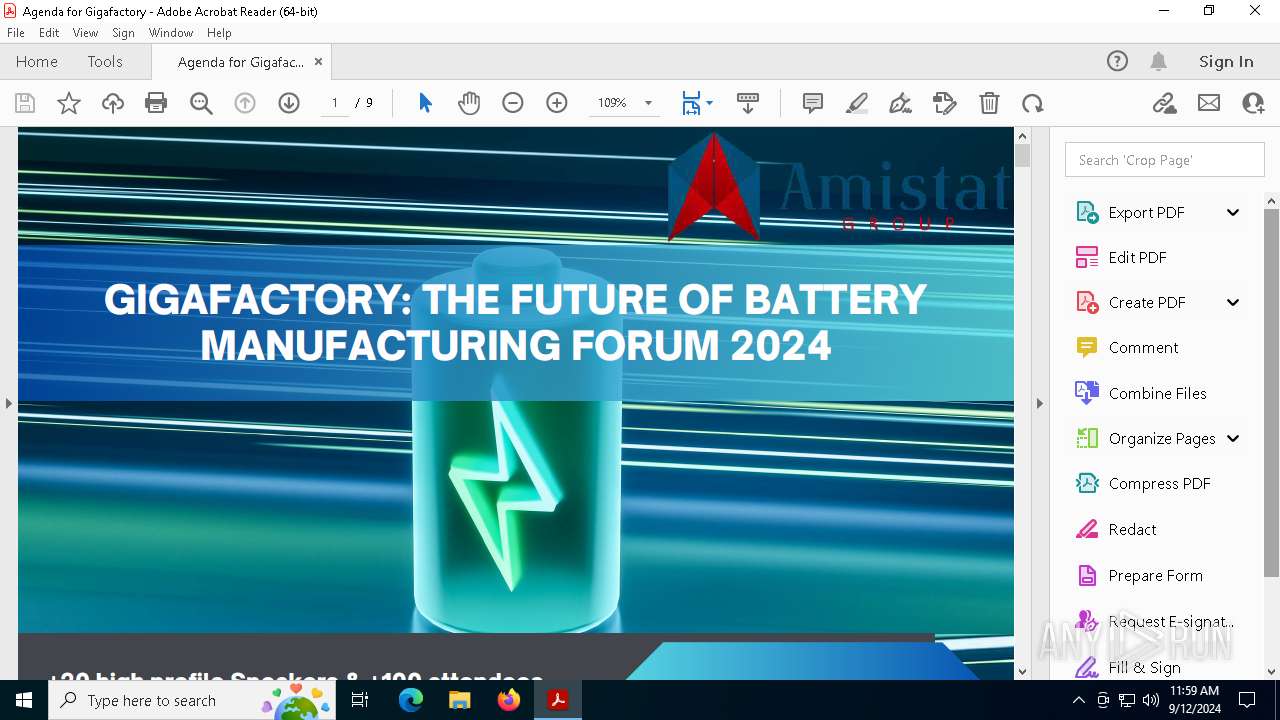Open the View menu
This screenshot has width=1280, height=720.
pos(85,33)
